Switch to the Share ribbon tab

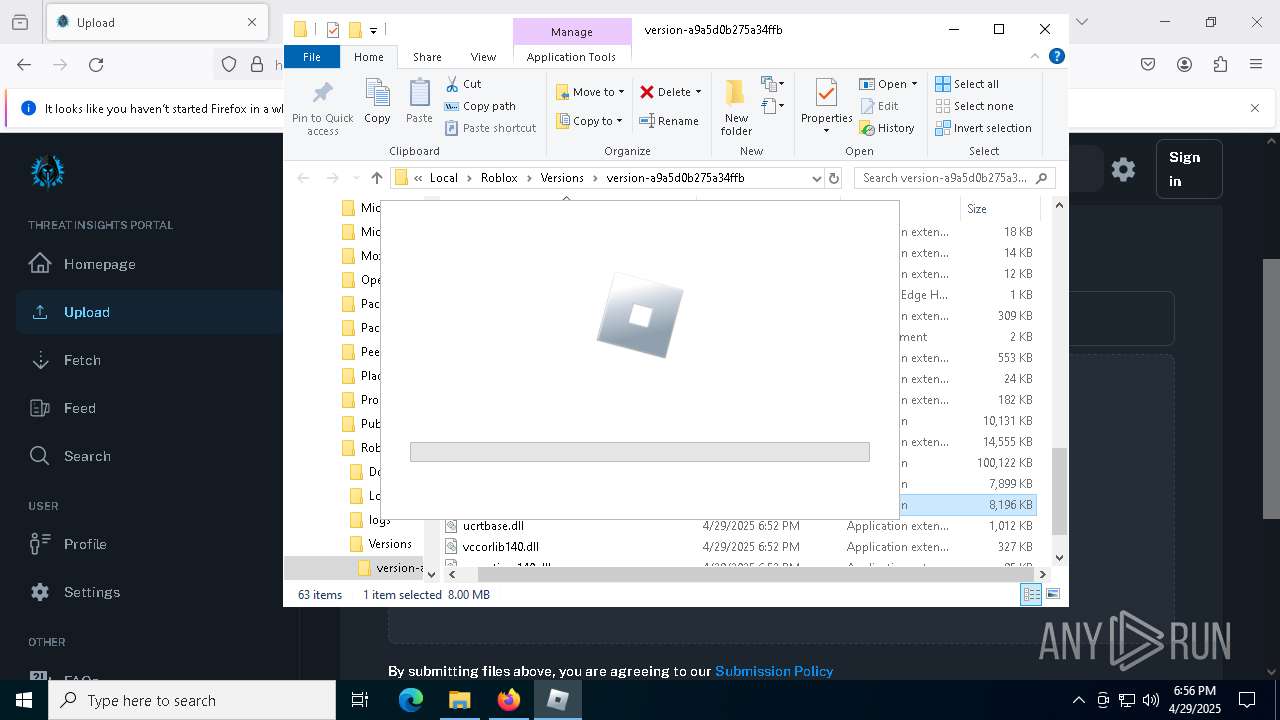coord(427,57)
